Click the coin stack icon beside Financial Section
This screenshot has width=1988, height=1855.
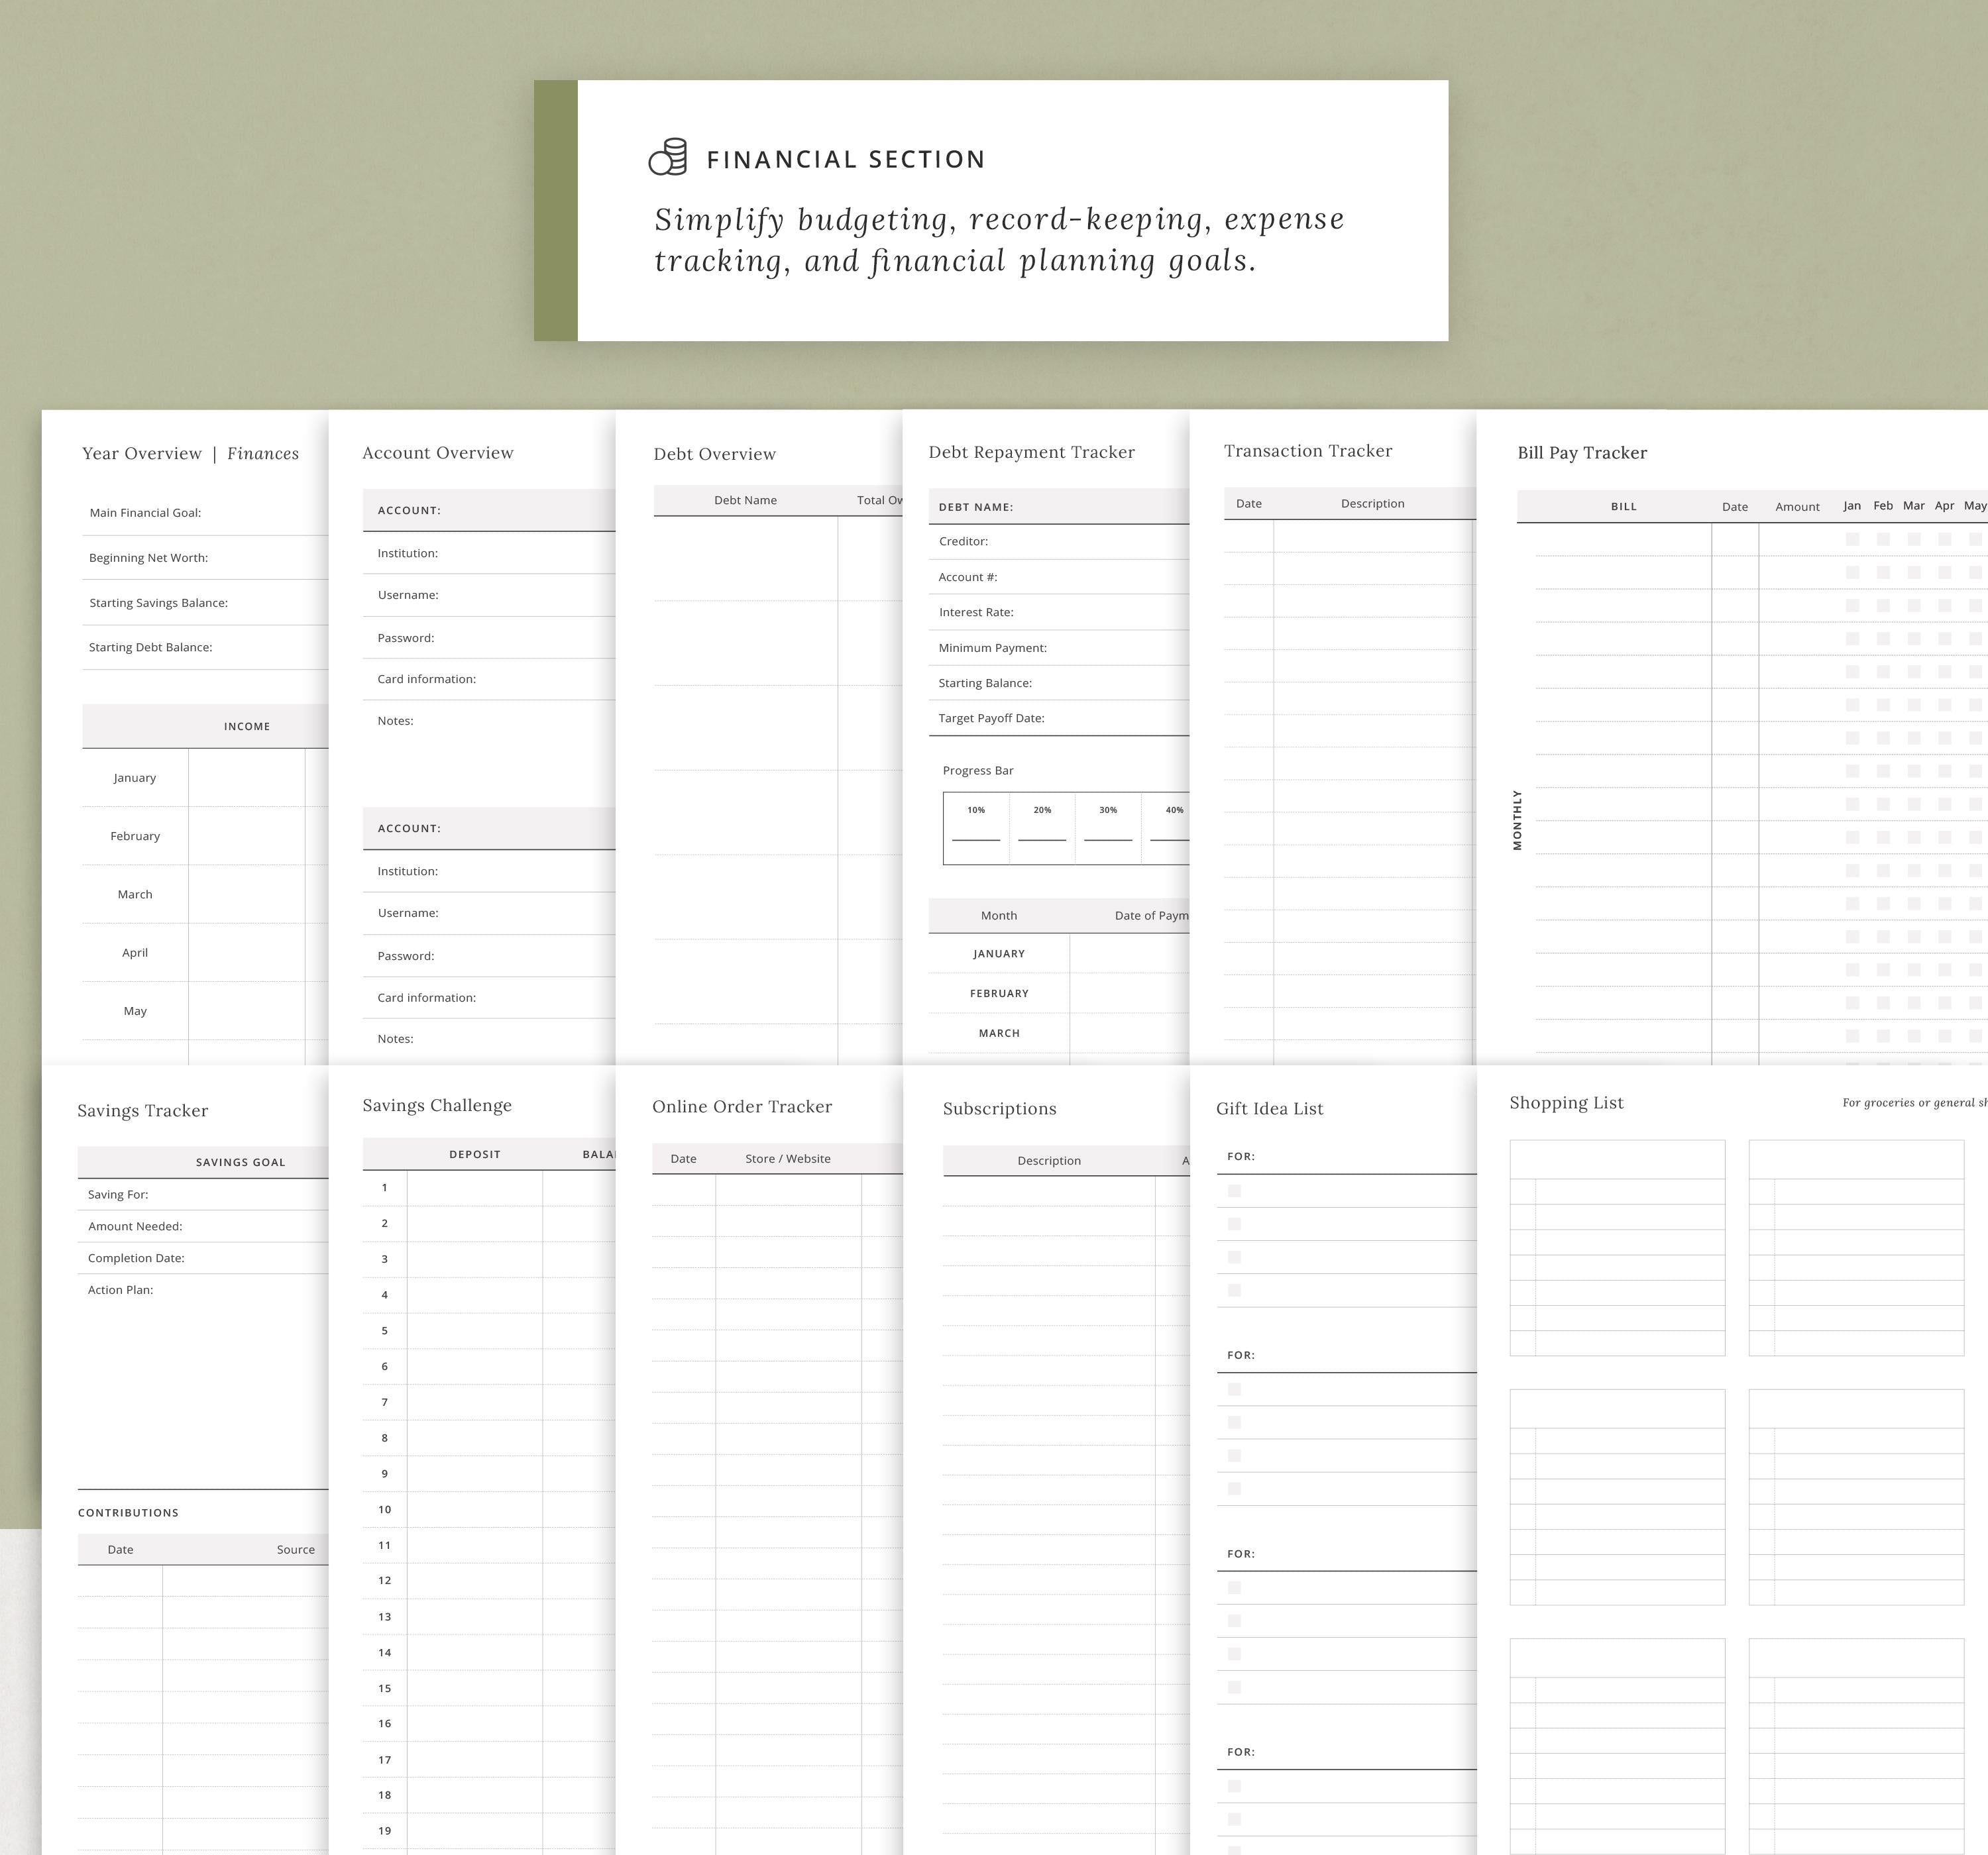(668, 158)
